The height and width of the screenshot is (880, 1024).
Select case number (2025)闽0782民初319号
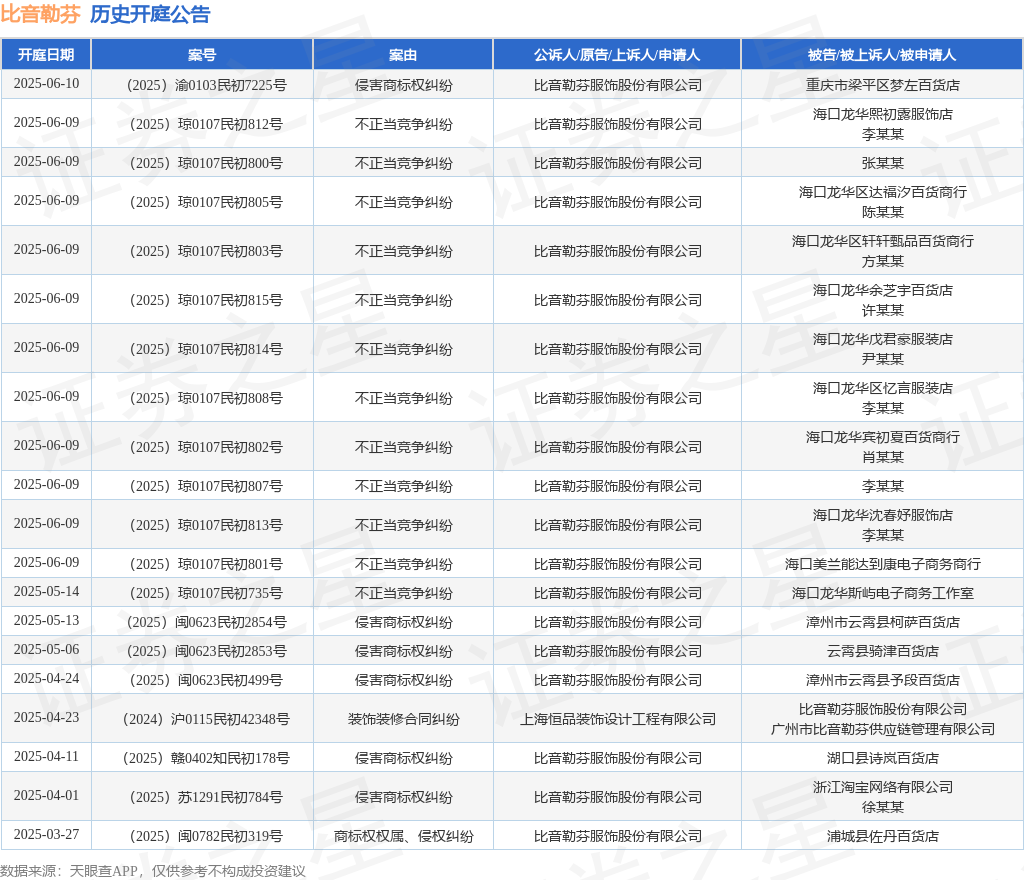tap(206, 836)
